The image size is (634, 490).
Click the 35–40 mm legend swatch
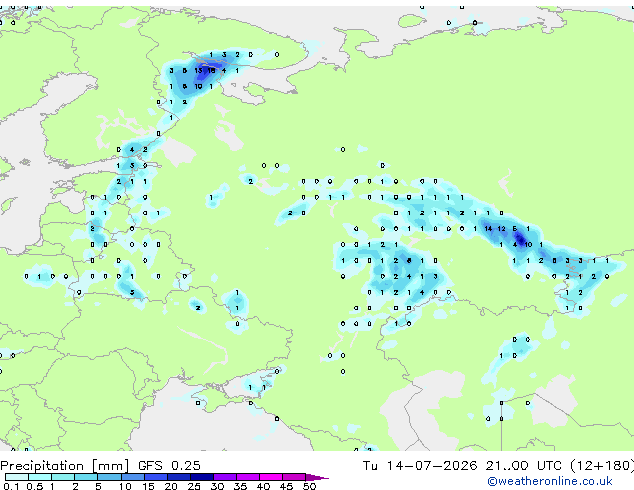[x=247, y=477]
